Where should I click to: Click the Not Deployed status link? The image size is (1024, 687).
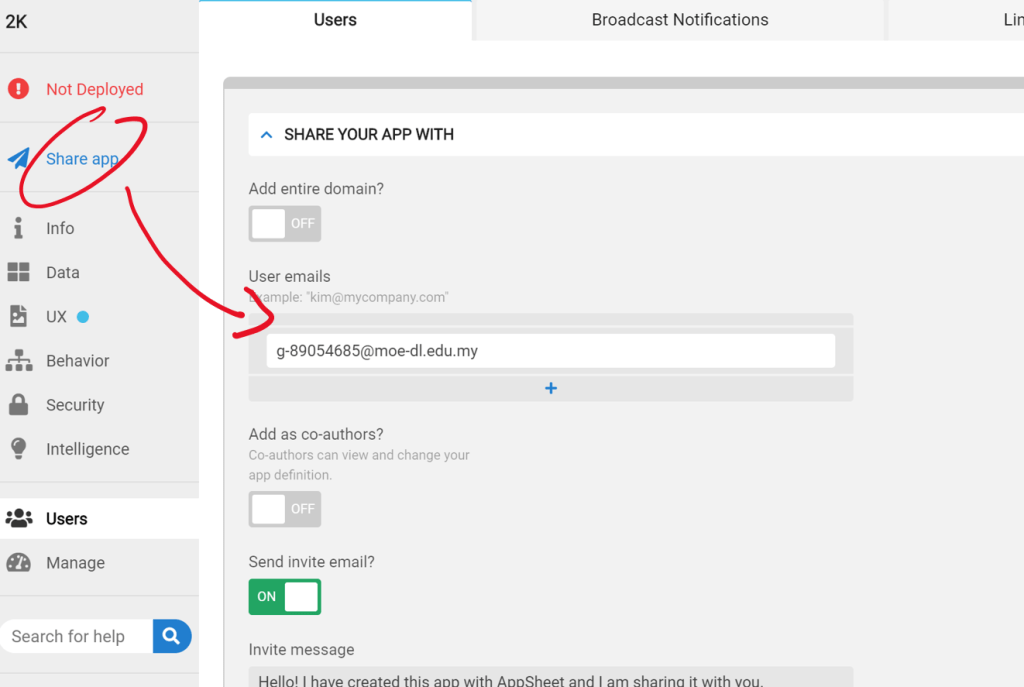tap(95, 89)
